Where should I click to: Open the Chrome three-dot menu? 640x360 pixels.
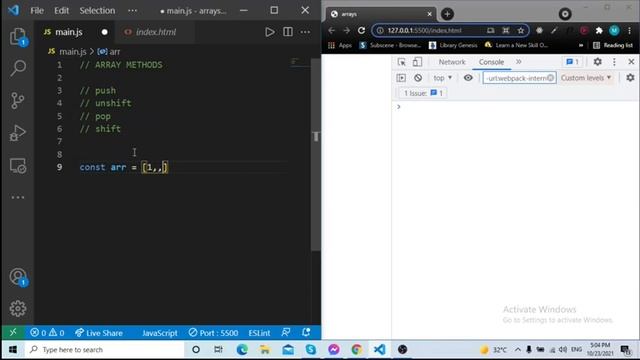click(x=630, y=31)
